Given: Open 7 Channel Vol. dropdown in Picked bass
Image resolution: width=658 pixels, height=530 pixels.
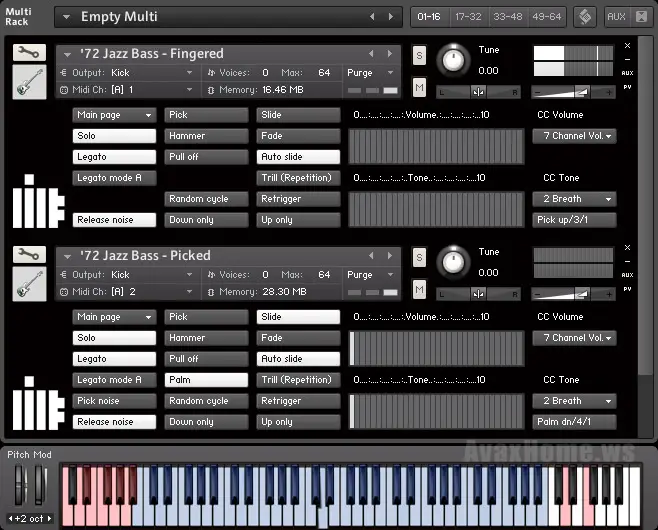Looking at the screenshot, I should coord(574,338).
